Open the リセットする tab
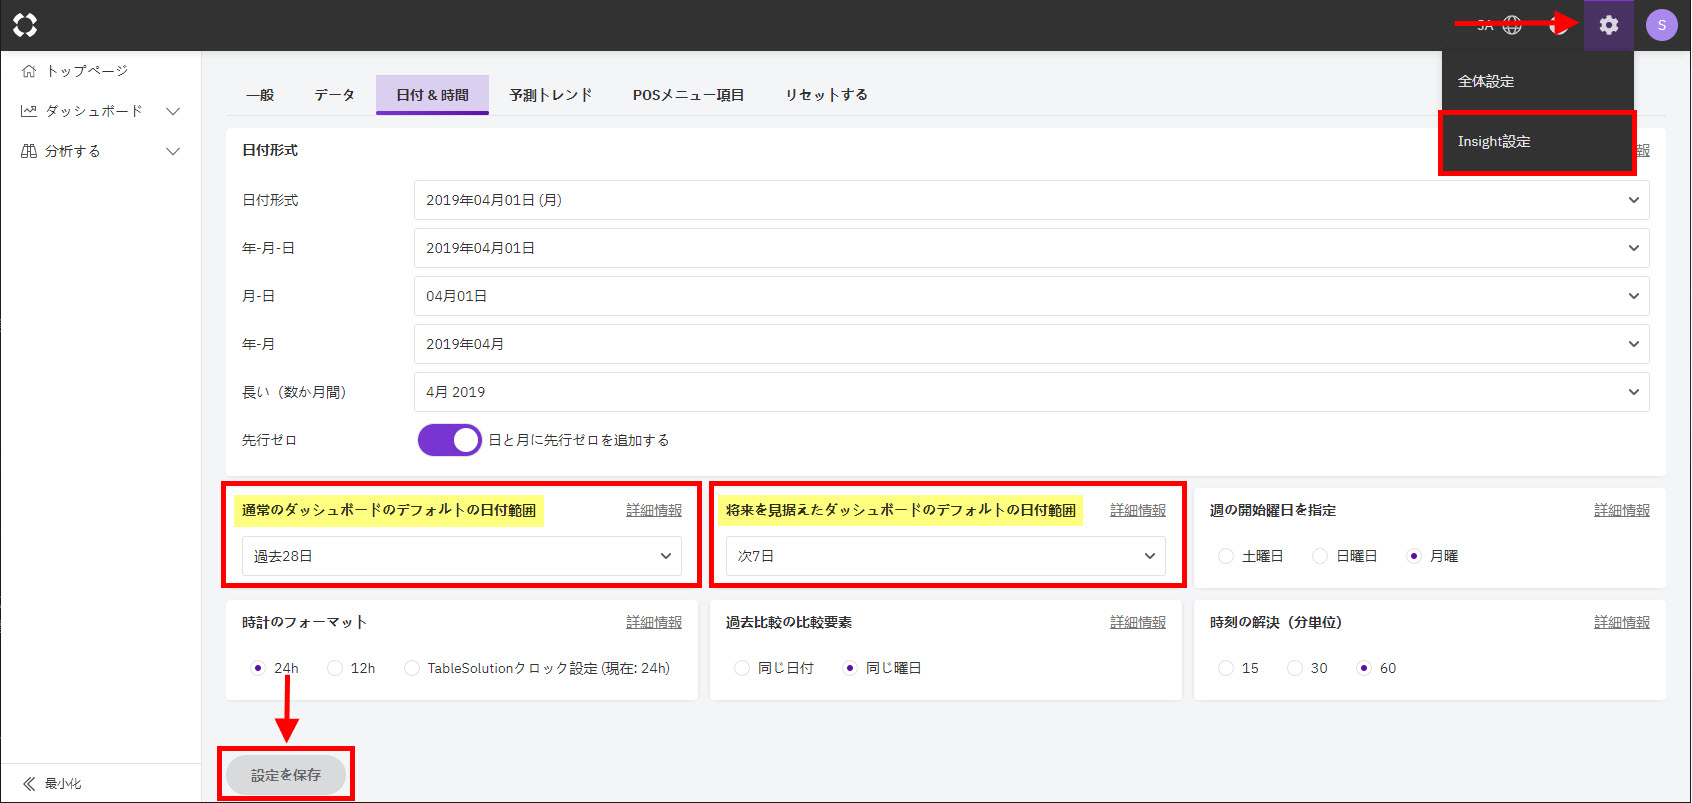 coord(826,95)
